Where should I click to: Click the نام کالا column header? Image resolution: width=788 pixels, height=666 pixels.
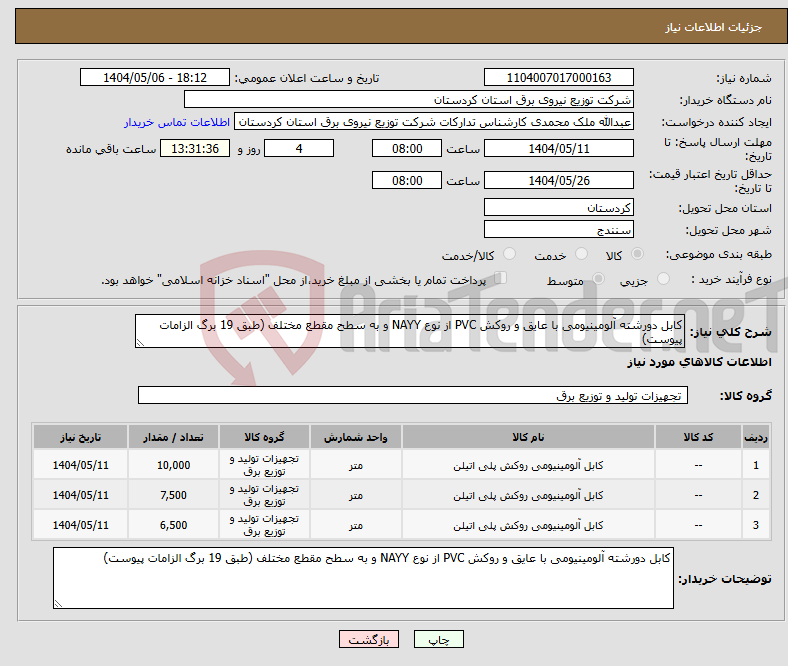[527, 437]
